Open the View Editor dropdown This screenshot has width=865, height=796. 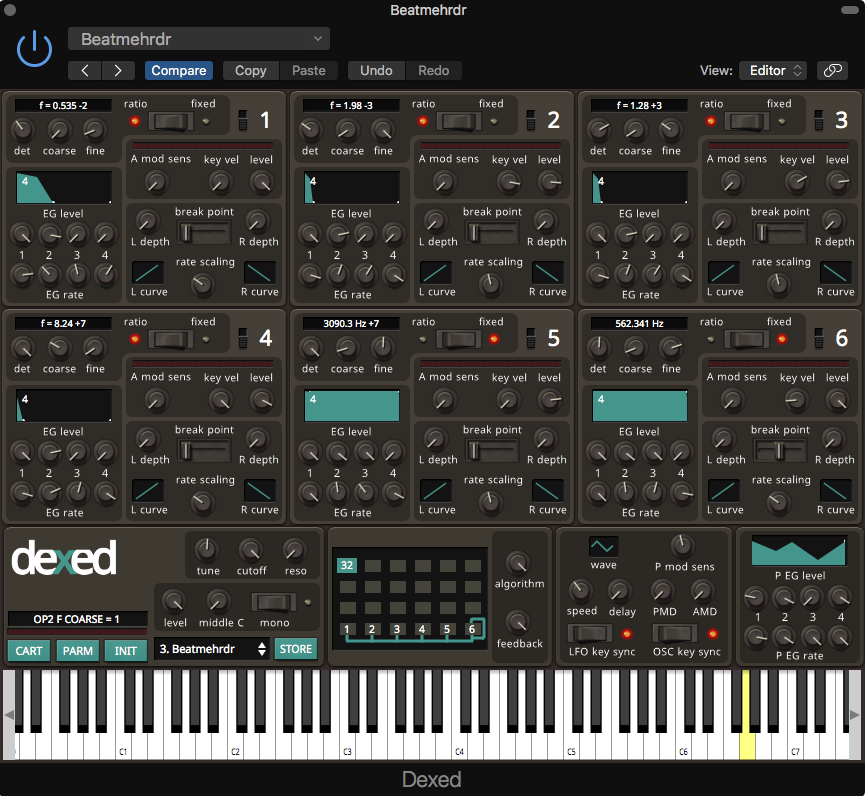click(x=772, y=71)
